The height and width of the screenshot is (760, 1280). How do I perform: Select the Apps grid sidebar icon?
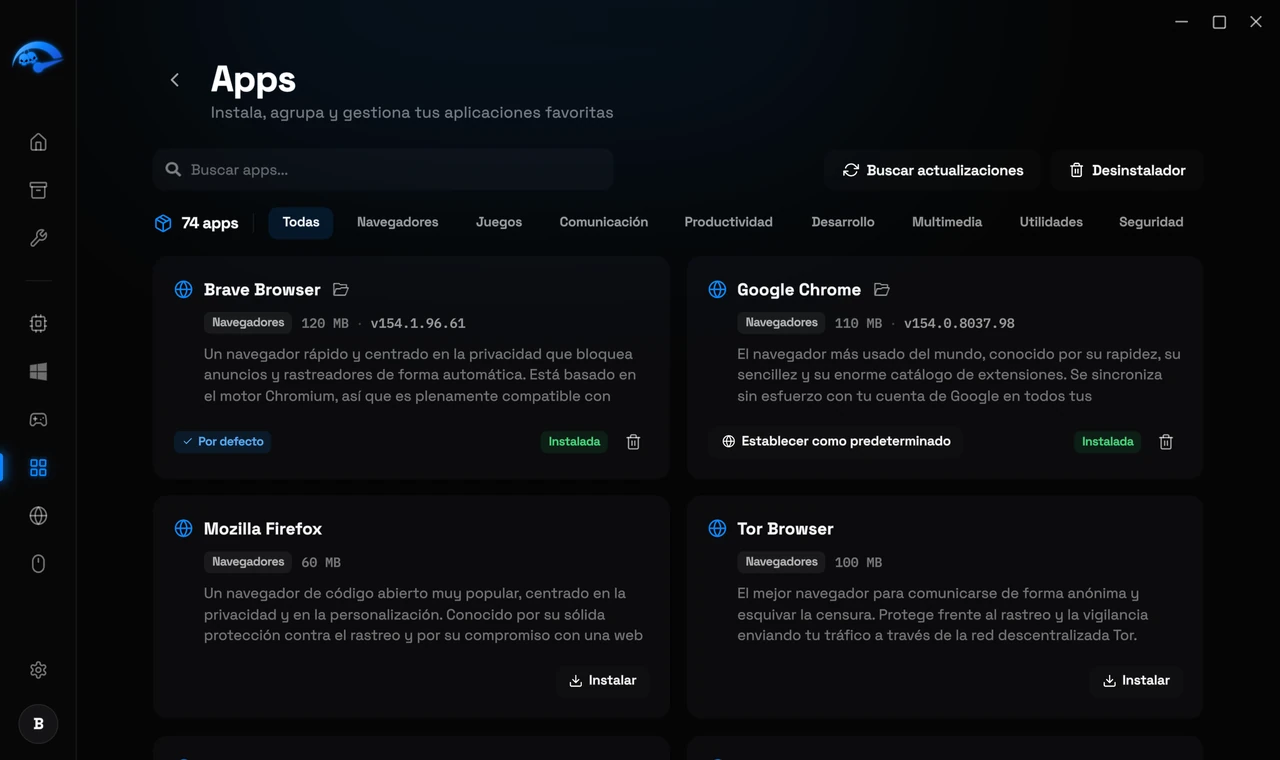38,468
